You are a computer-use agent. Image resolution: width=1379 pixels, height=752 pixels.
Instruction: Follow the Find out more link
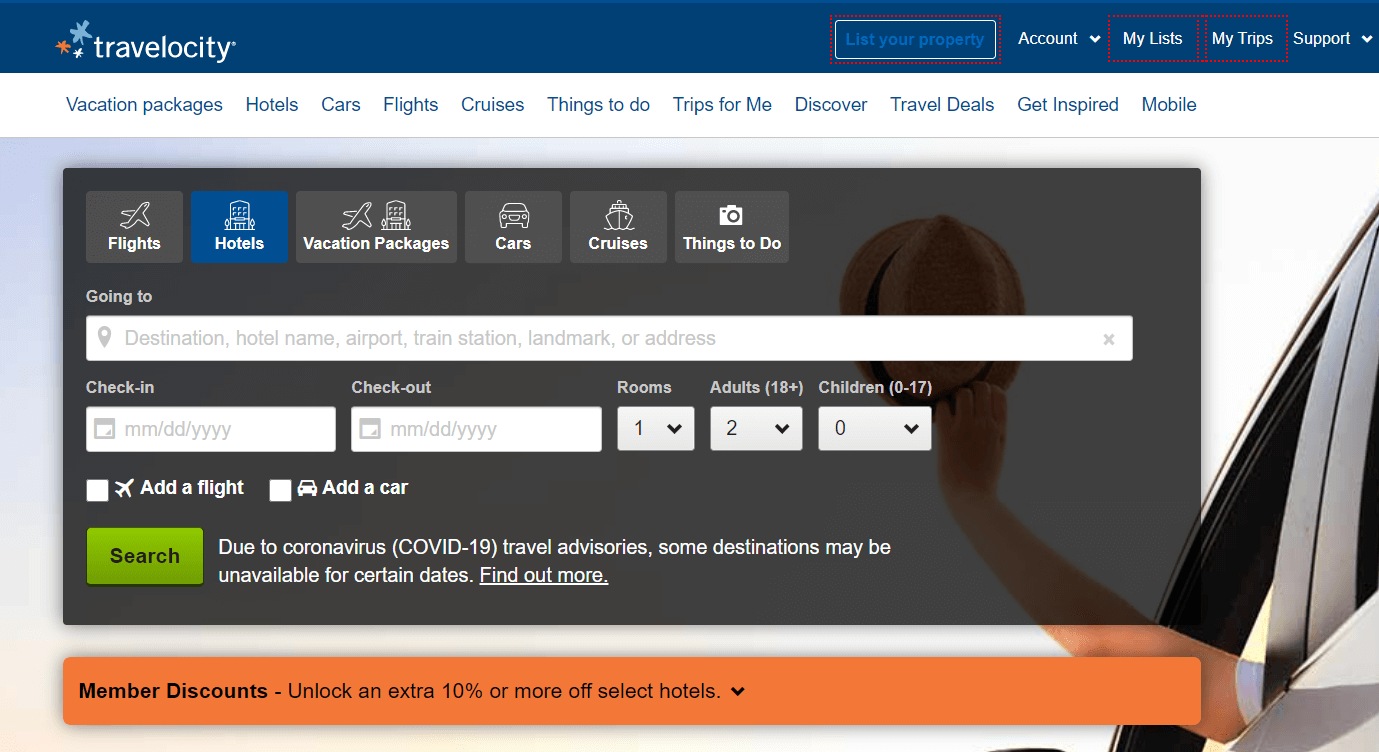544,575
